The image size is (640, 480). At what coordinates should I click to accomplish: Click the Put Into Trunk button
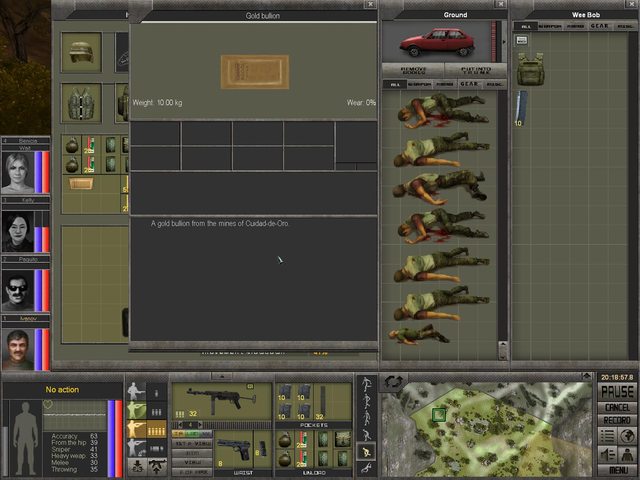coord(476,70)
